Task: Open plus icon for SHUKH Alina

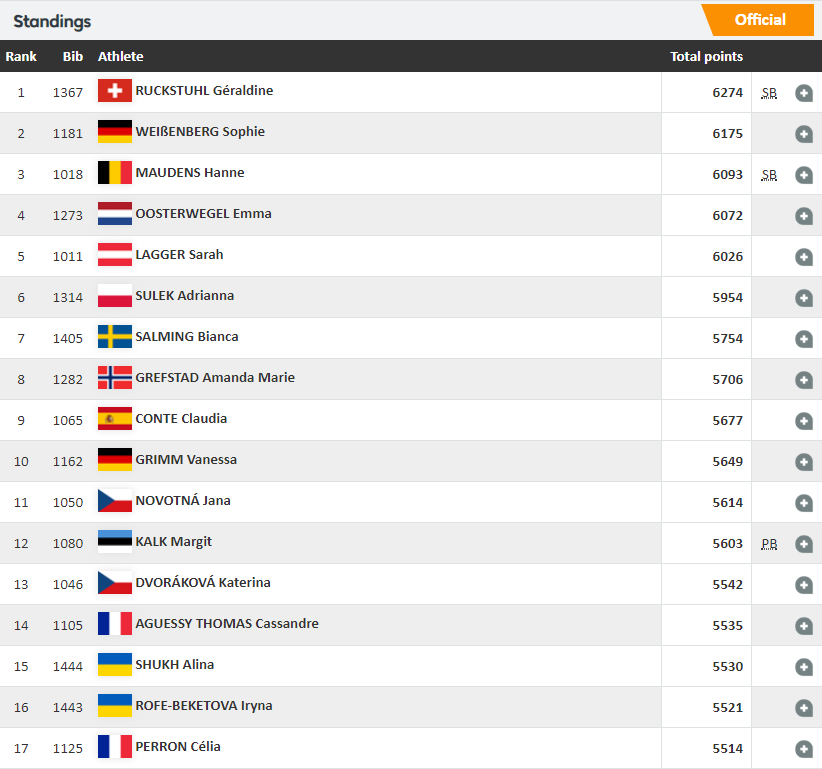Action: 804,667
